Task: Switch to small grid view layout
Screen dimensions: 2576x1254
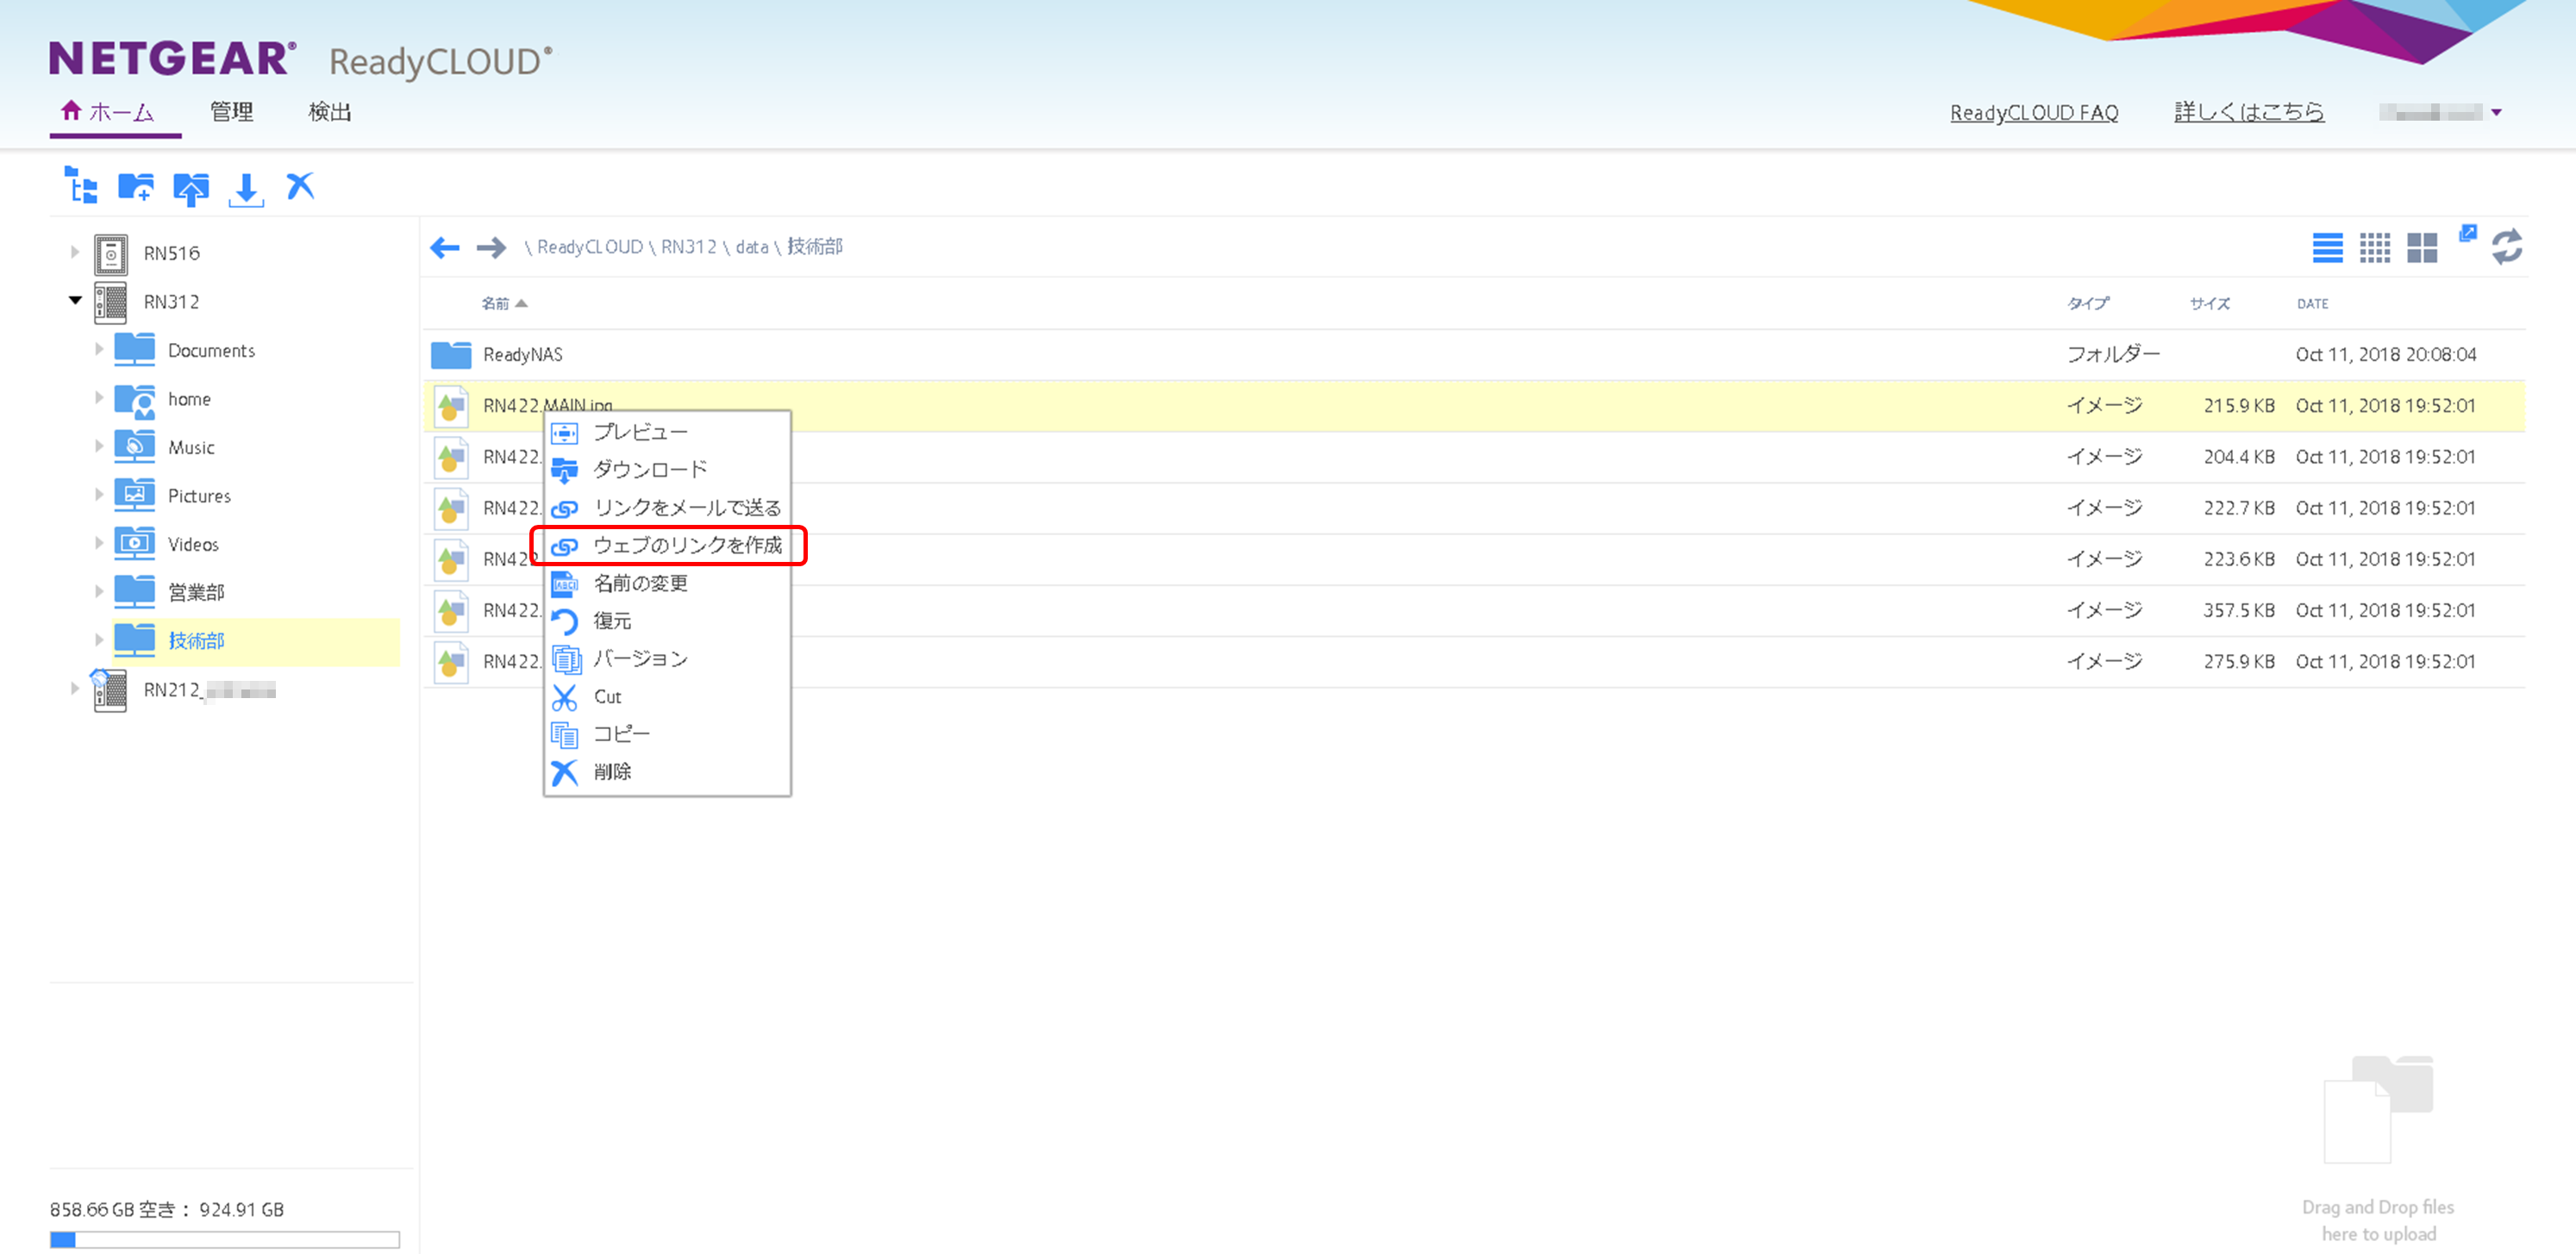Action: pyautogui.click(x=2374, y=247)
